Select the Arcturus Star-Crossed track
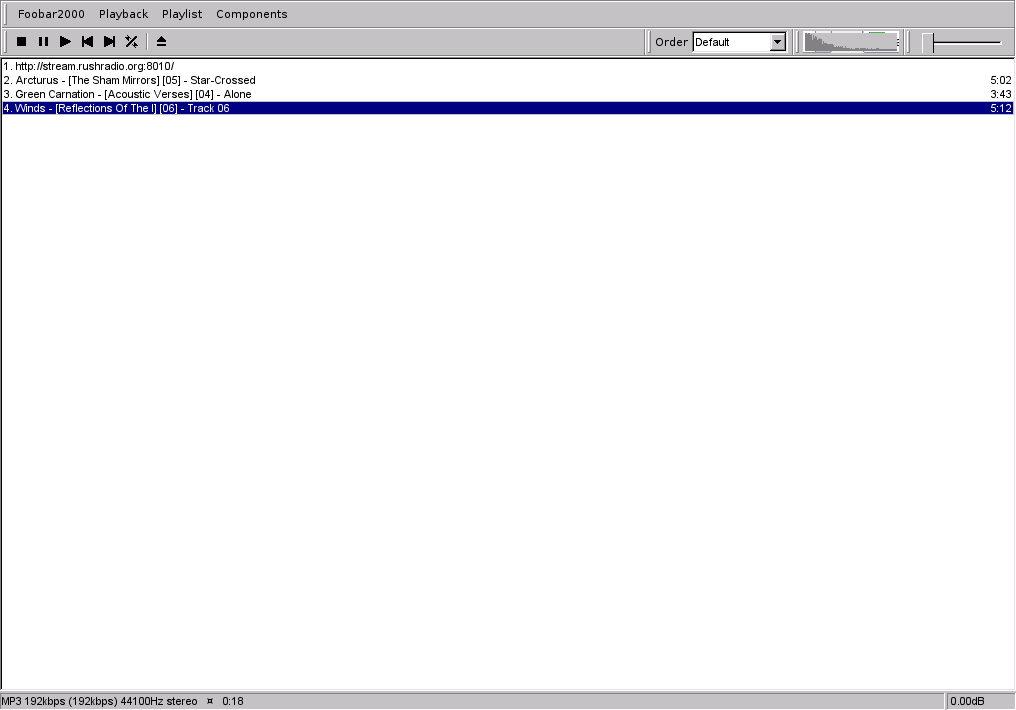Image resolution: width=1016 pixels, height=710 pixels. point(130,80)
